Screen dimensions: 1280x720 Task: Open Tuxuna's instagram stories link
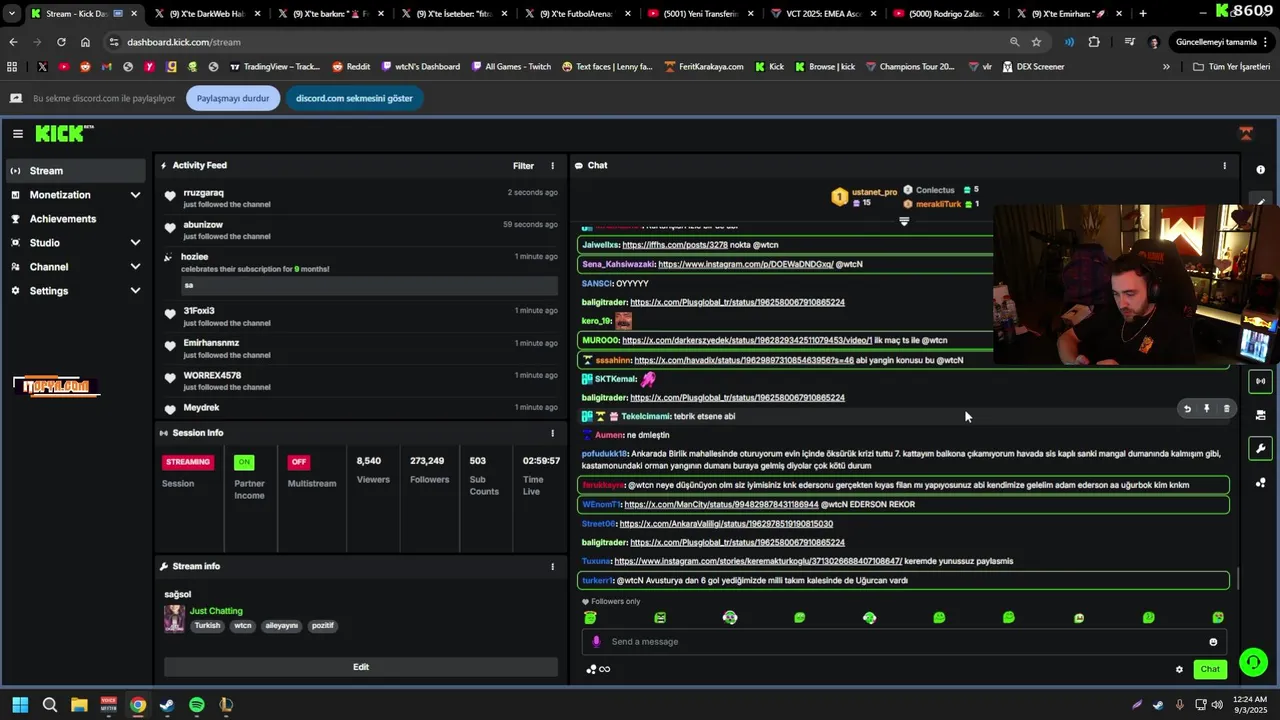click(758, 562)
